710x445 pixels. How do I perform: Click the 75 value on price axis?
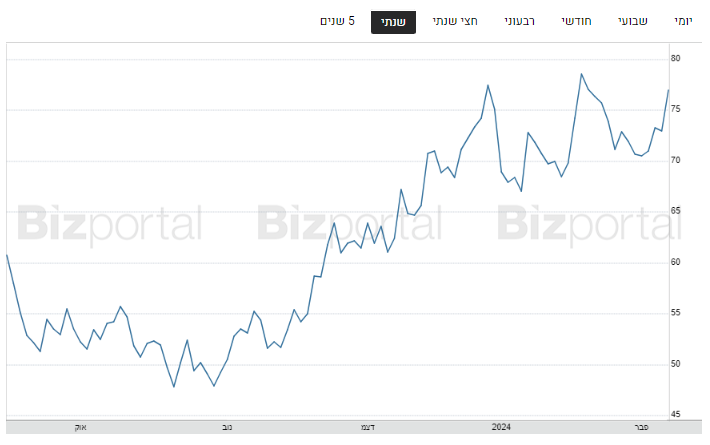tap(676, 109)
